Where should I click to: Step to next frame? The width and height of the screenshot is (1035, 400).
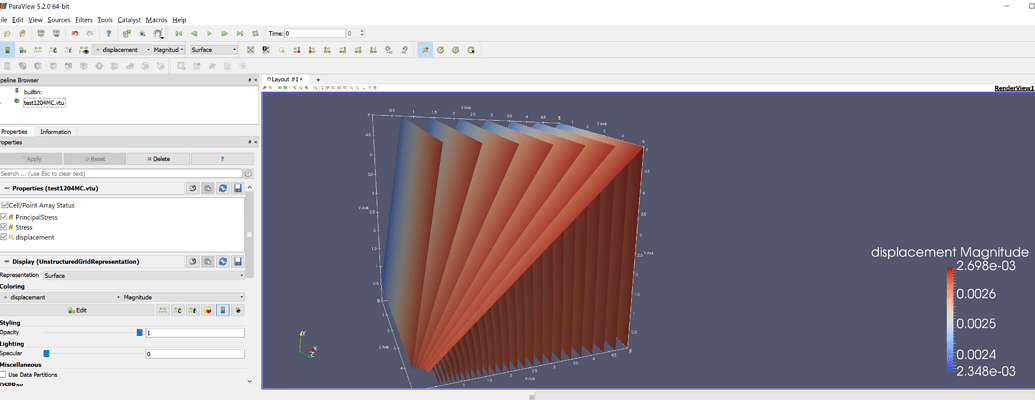click(x=224, y=33)
